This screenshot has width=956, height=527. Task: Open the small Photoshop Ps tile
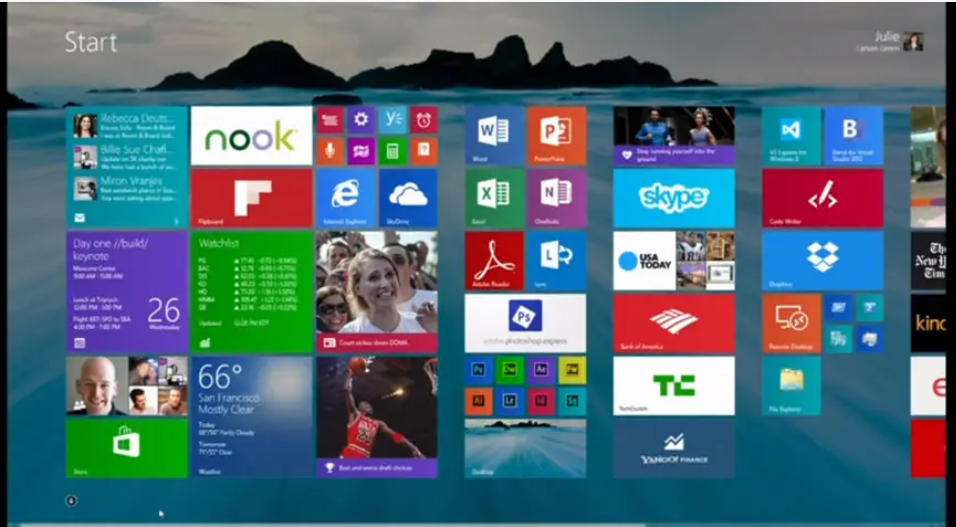[x=479, y=370]
